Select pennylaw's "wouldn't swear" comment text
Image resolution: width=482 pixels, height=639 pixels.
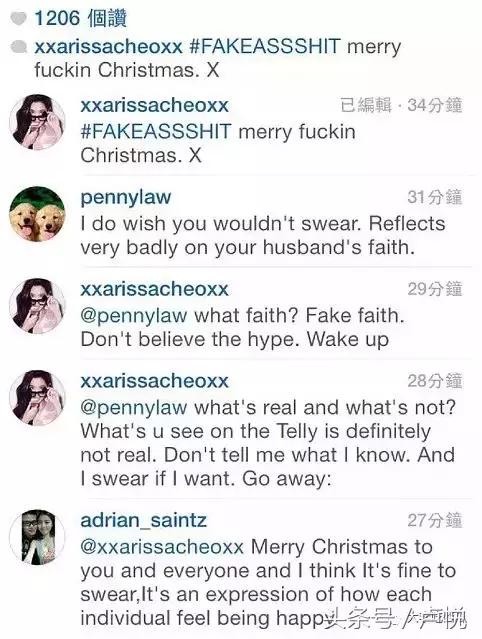coord(263,236)
